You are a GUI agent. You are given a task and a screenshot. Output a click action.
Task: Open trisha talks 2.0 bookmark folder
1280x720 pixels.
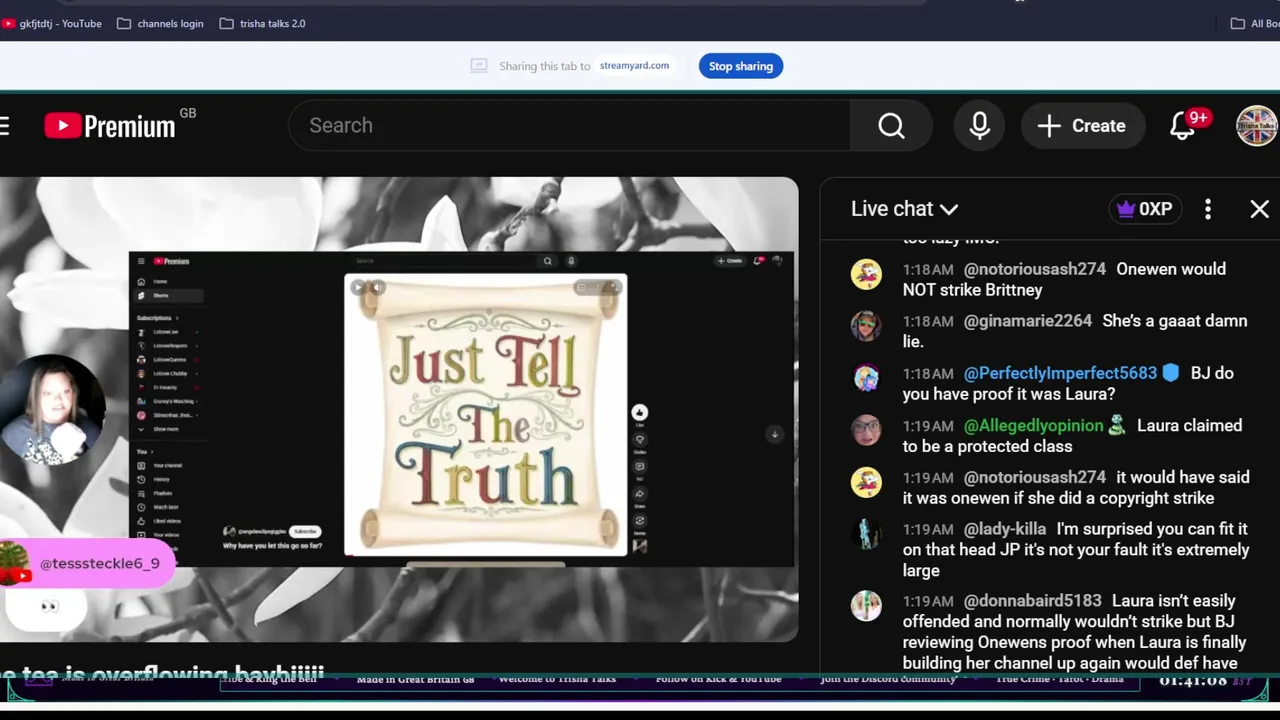(x=262, y=23)
